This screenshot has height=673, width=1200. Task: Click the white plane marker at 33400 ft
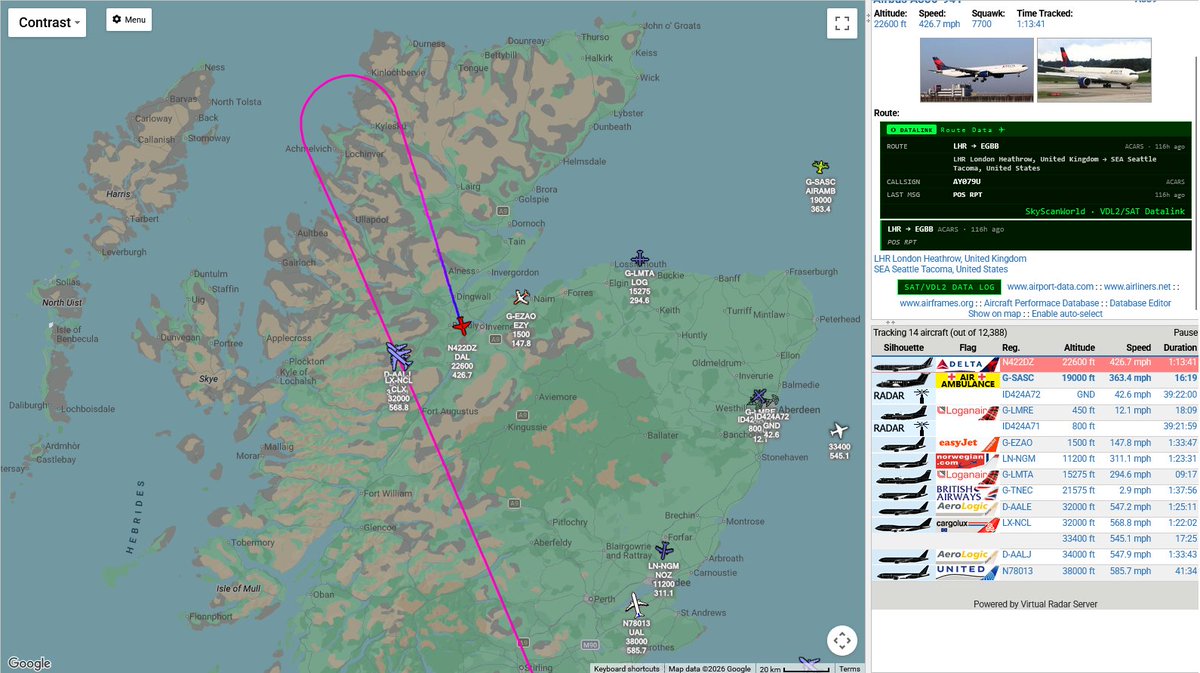tap(838, 430)
